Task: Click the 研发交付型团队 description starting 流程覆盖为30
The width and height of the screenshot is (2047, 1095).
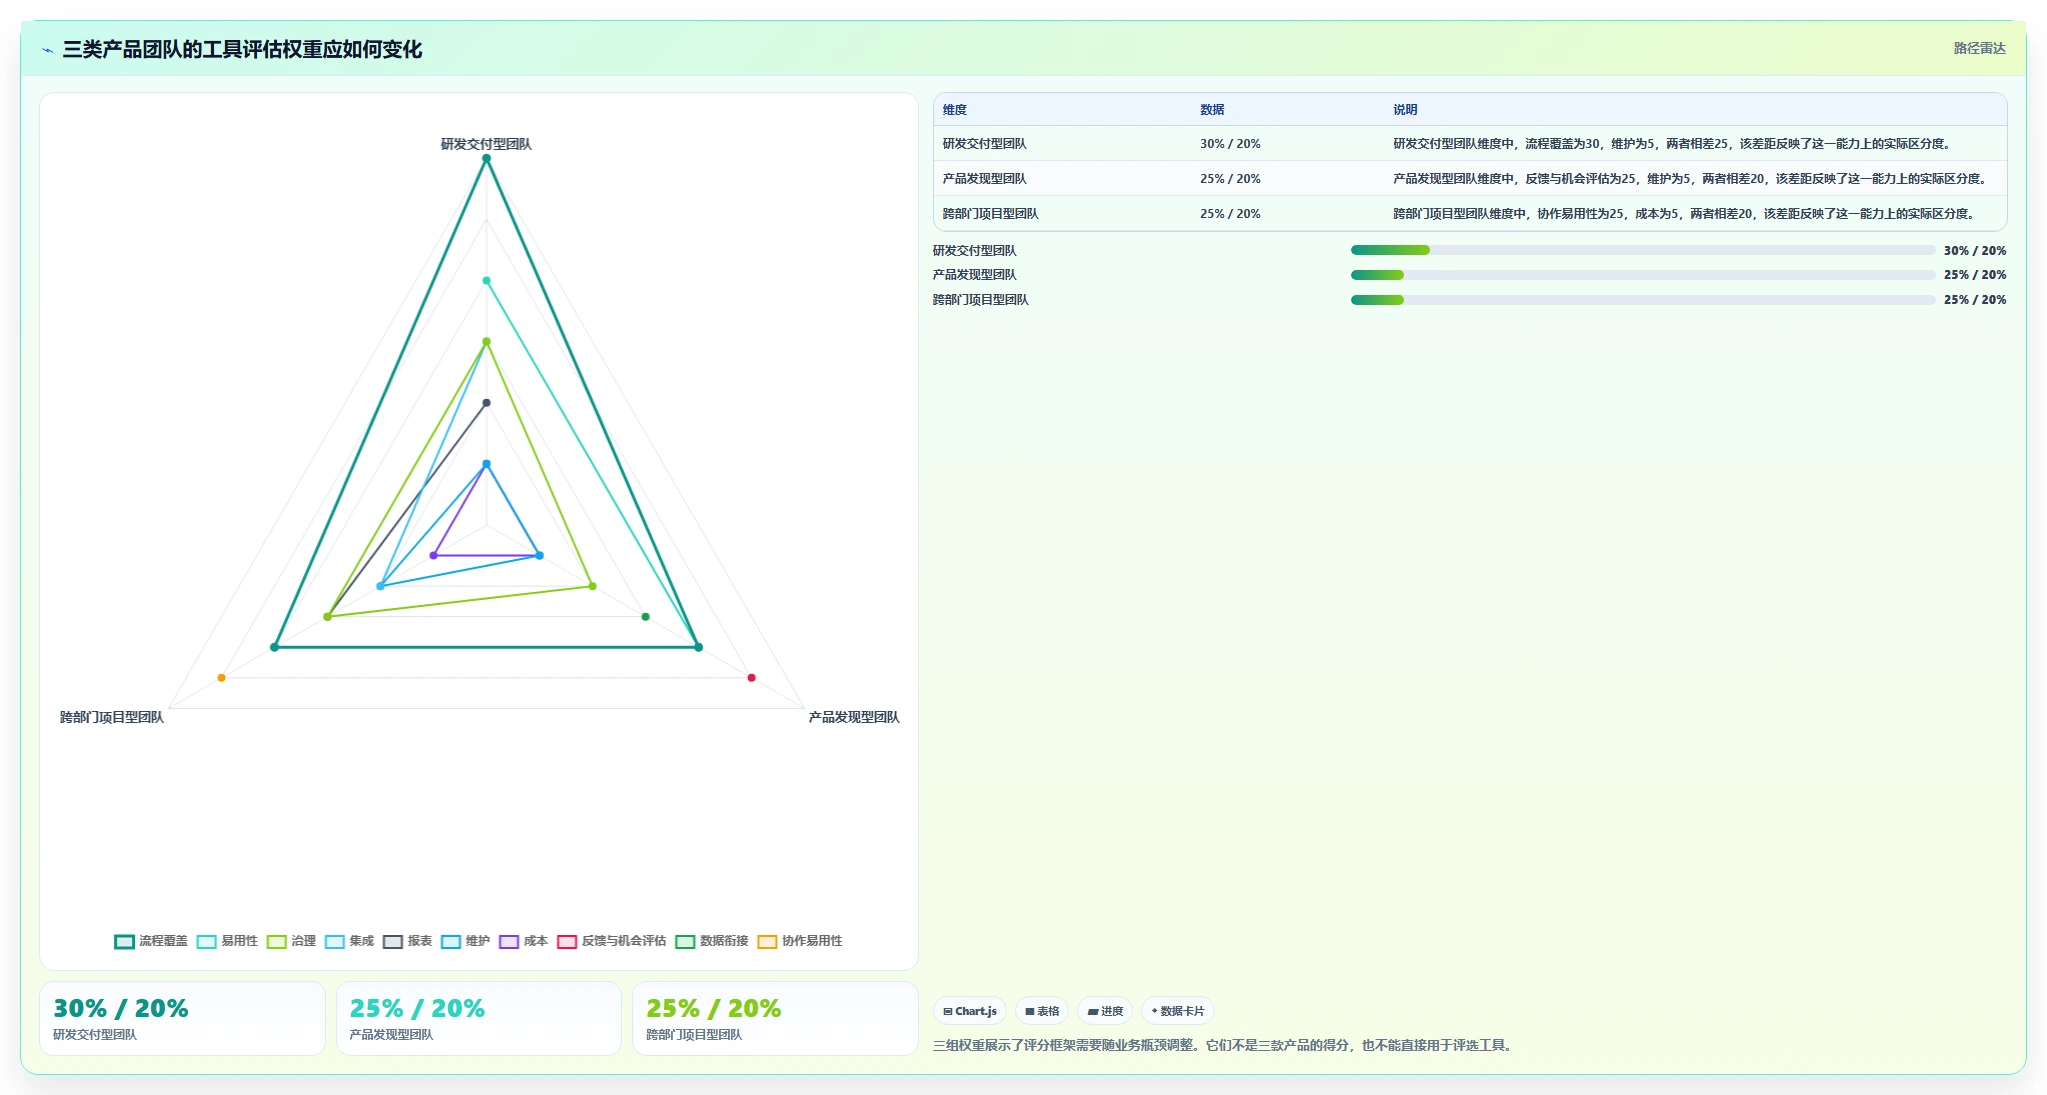Action: click(1672, 144)
